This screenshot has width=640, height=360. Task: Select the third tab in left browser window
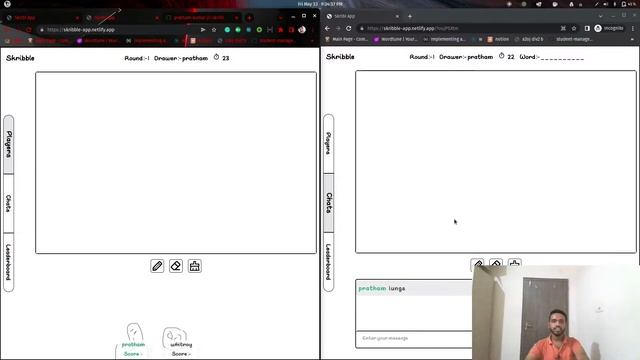[202, 18]
